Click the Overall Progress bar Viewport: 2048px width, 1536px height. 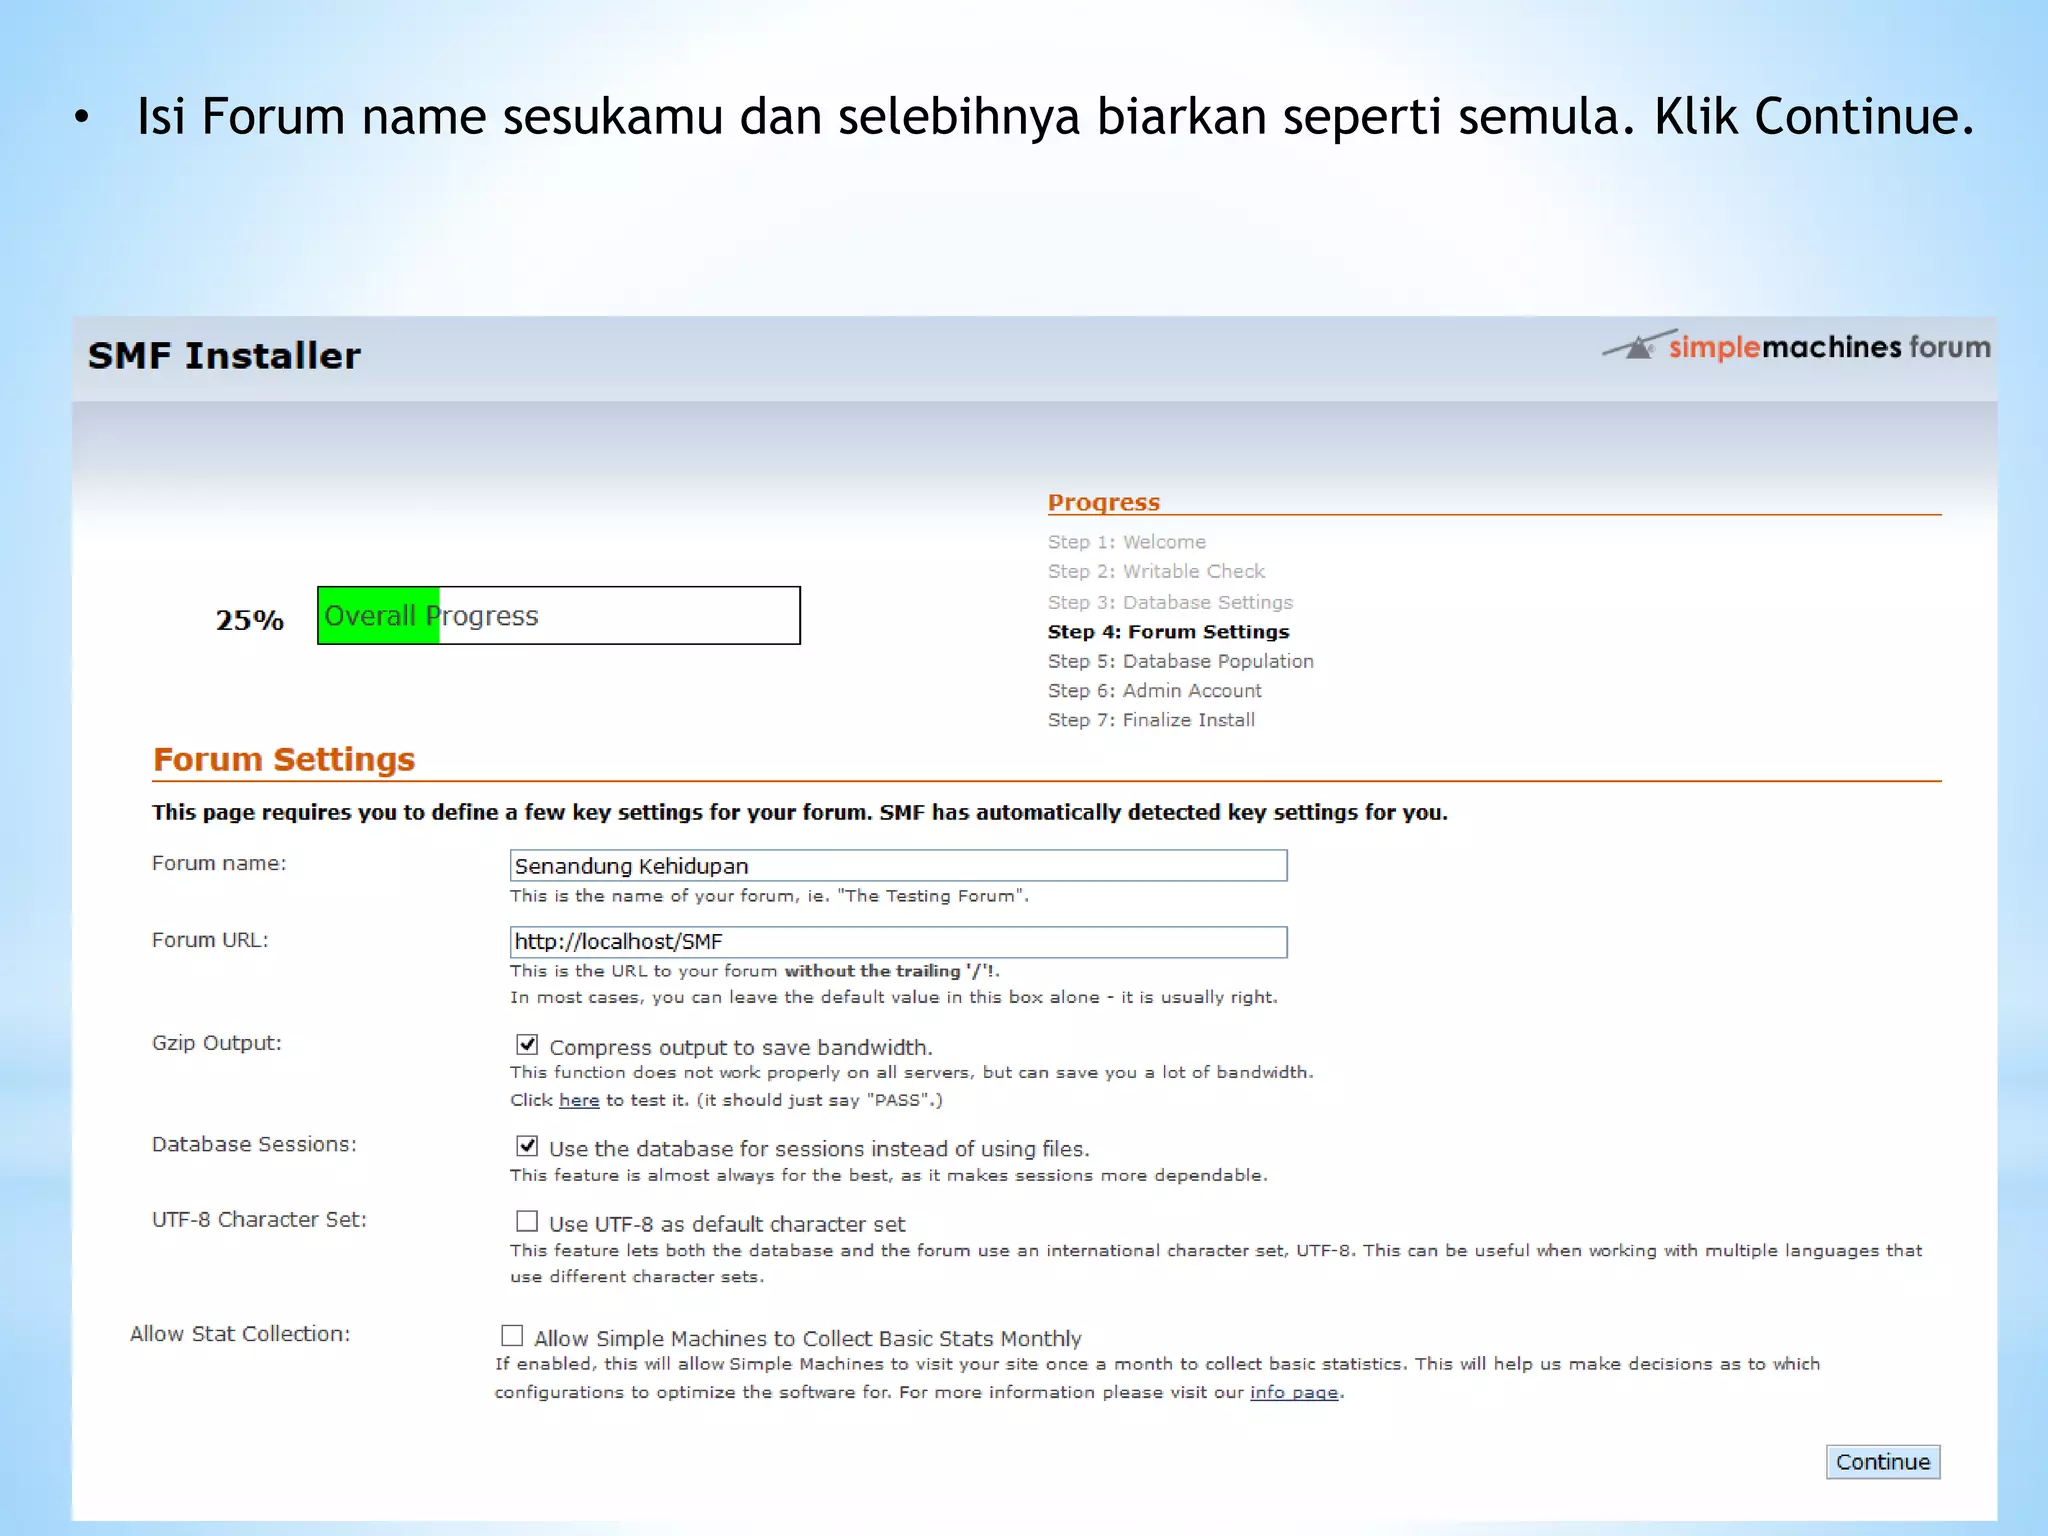[559, 615]
